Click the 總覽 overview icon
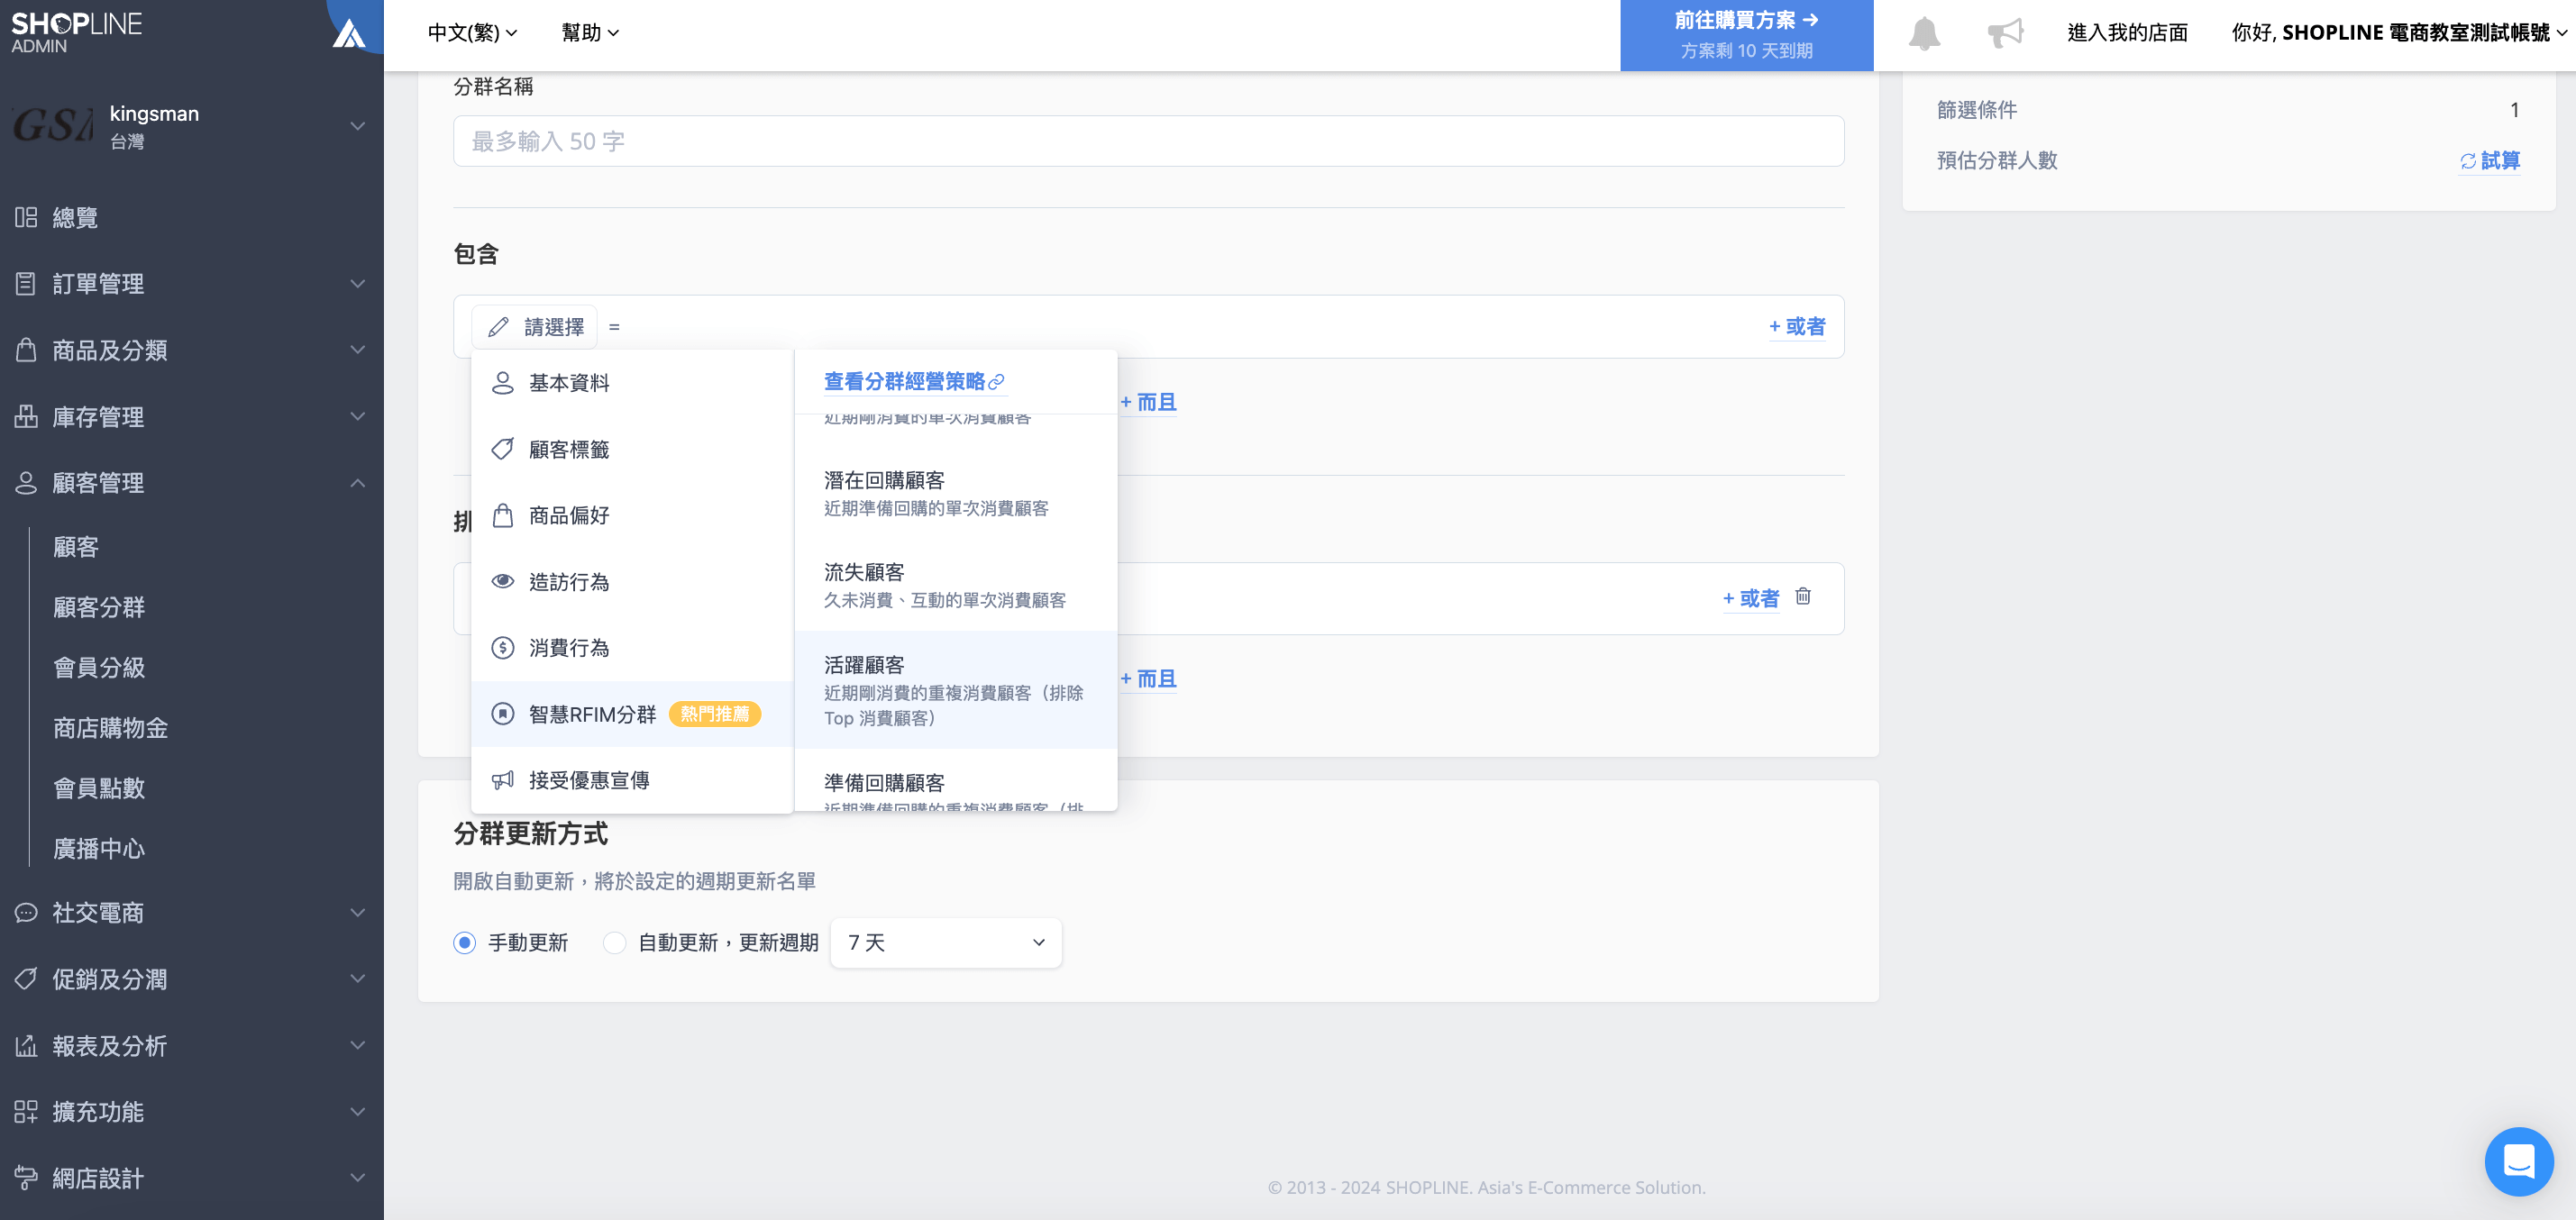 click(26, 217)
